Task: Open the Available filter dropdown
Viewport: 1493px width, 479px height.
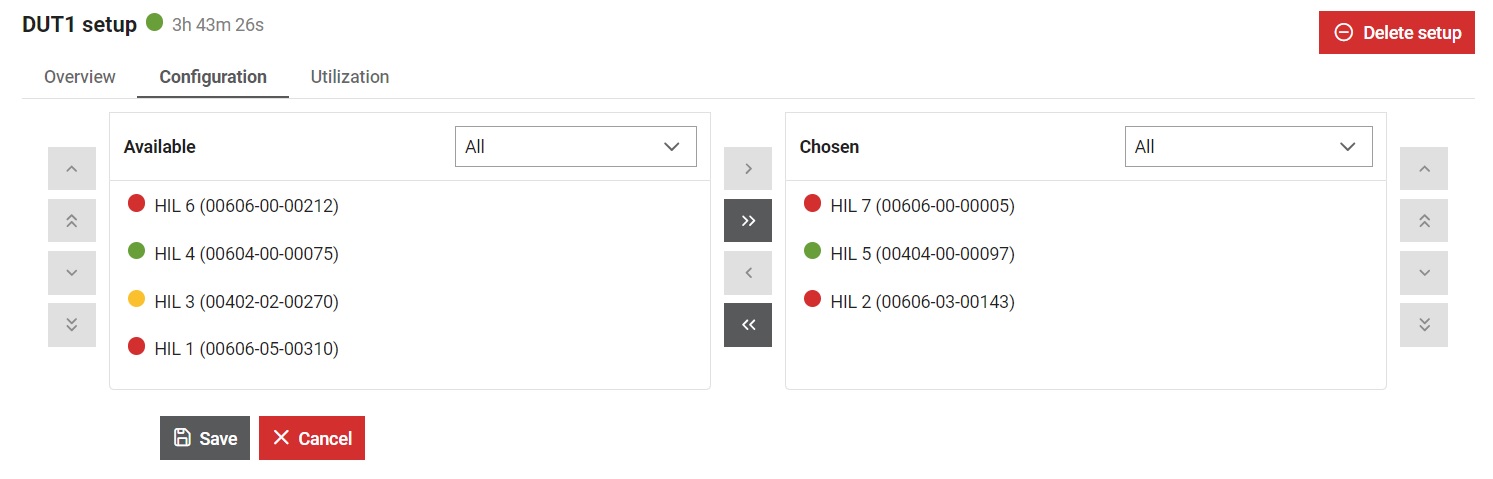Action: coord(575,147)
